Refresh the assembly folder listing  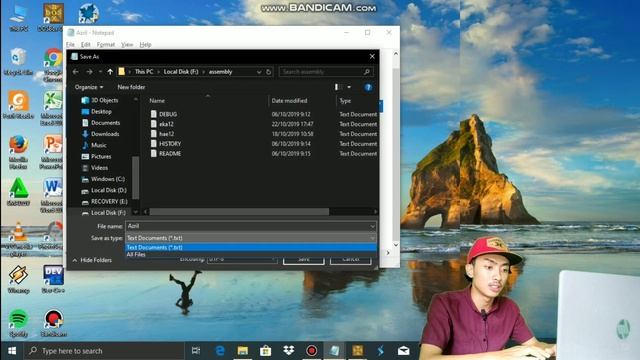pos(269,72)
